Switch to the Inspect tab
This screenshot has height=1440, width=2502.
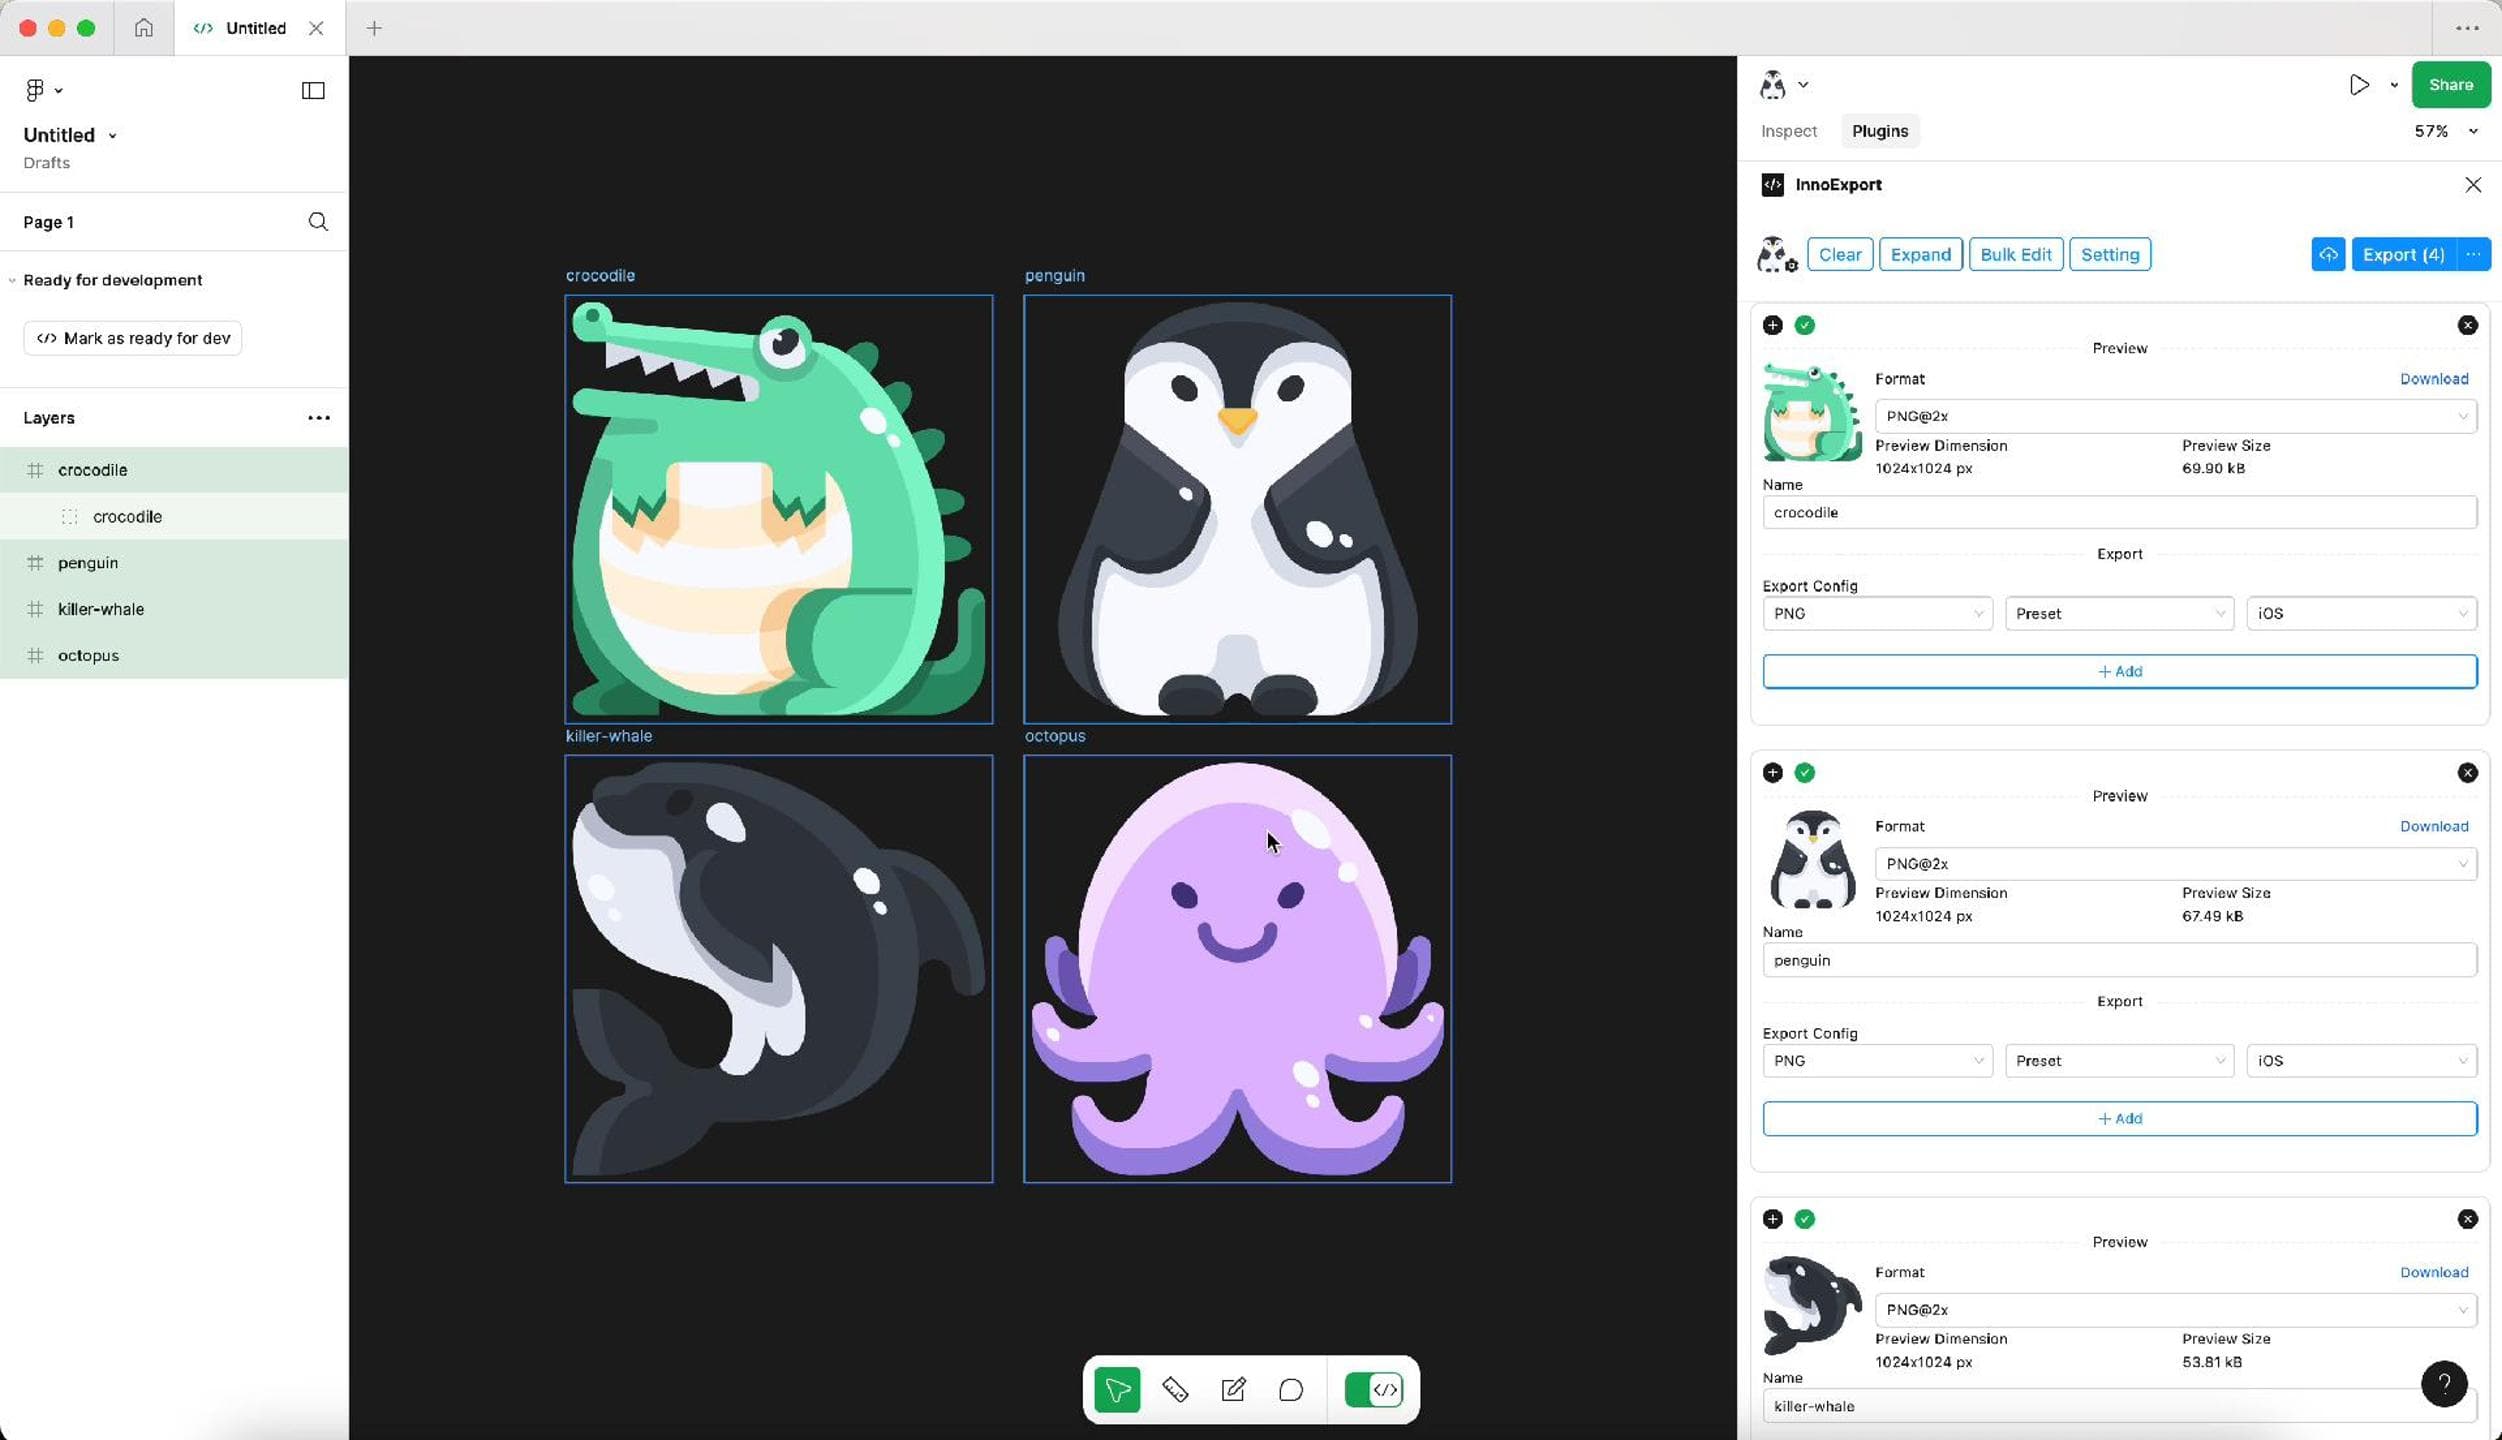1789,131
